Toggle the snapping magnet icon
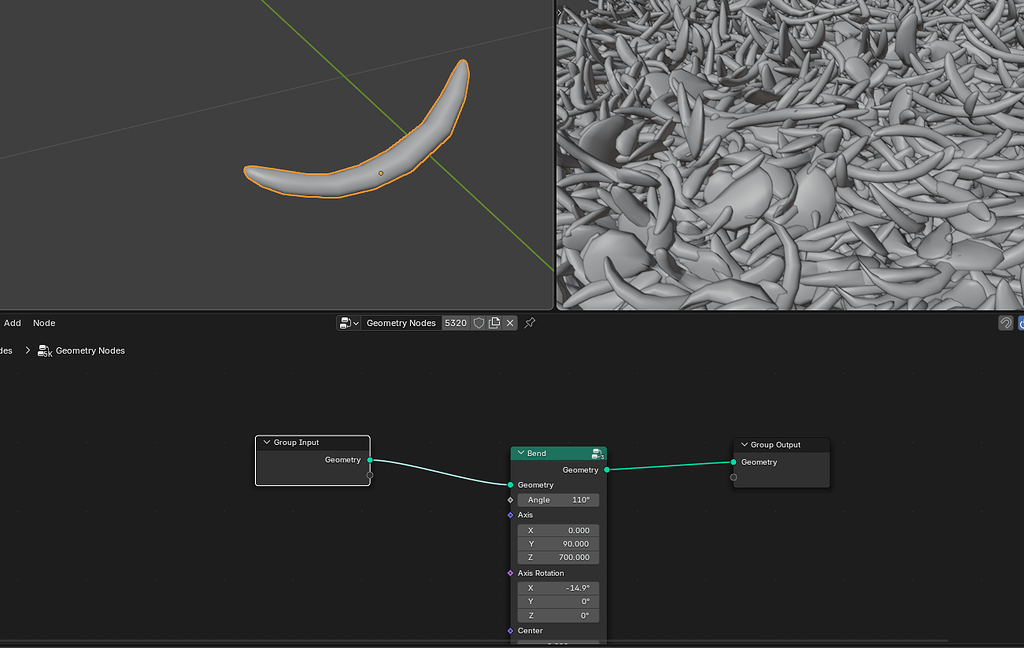1024x648 pixels. coord(1006,323)
